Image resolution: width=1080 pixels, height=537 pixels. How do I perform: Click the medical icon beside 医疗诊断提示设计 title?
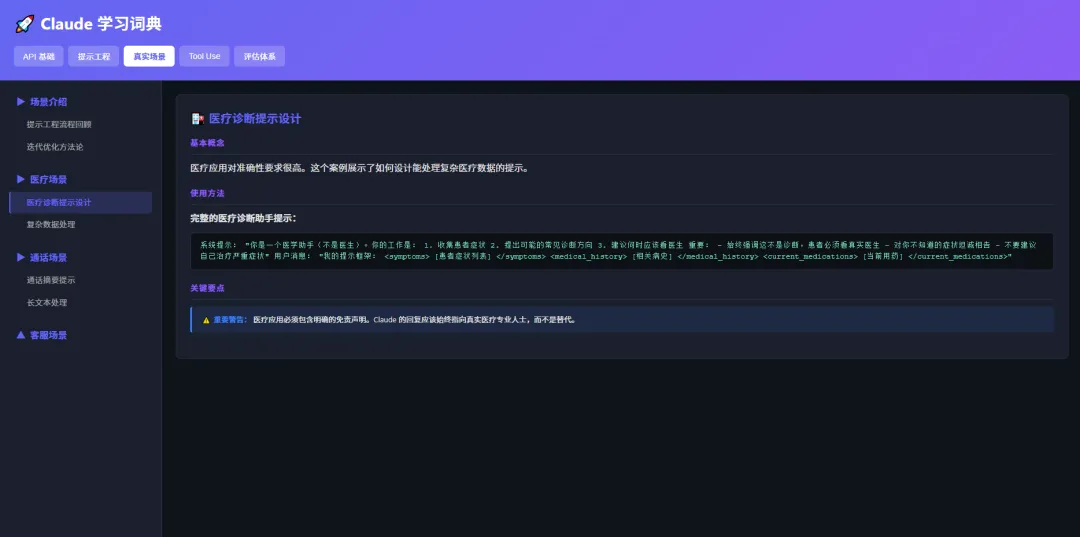pyautogui.click(x=198, y=118)
